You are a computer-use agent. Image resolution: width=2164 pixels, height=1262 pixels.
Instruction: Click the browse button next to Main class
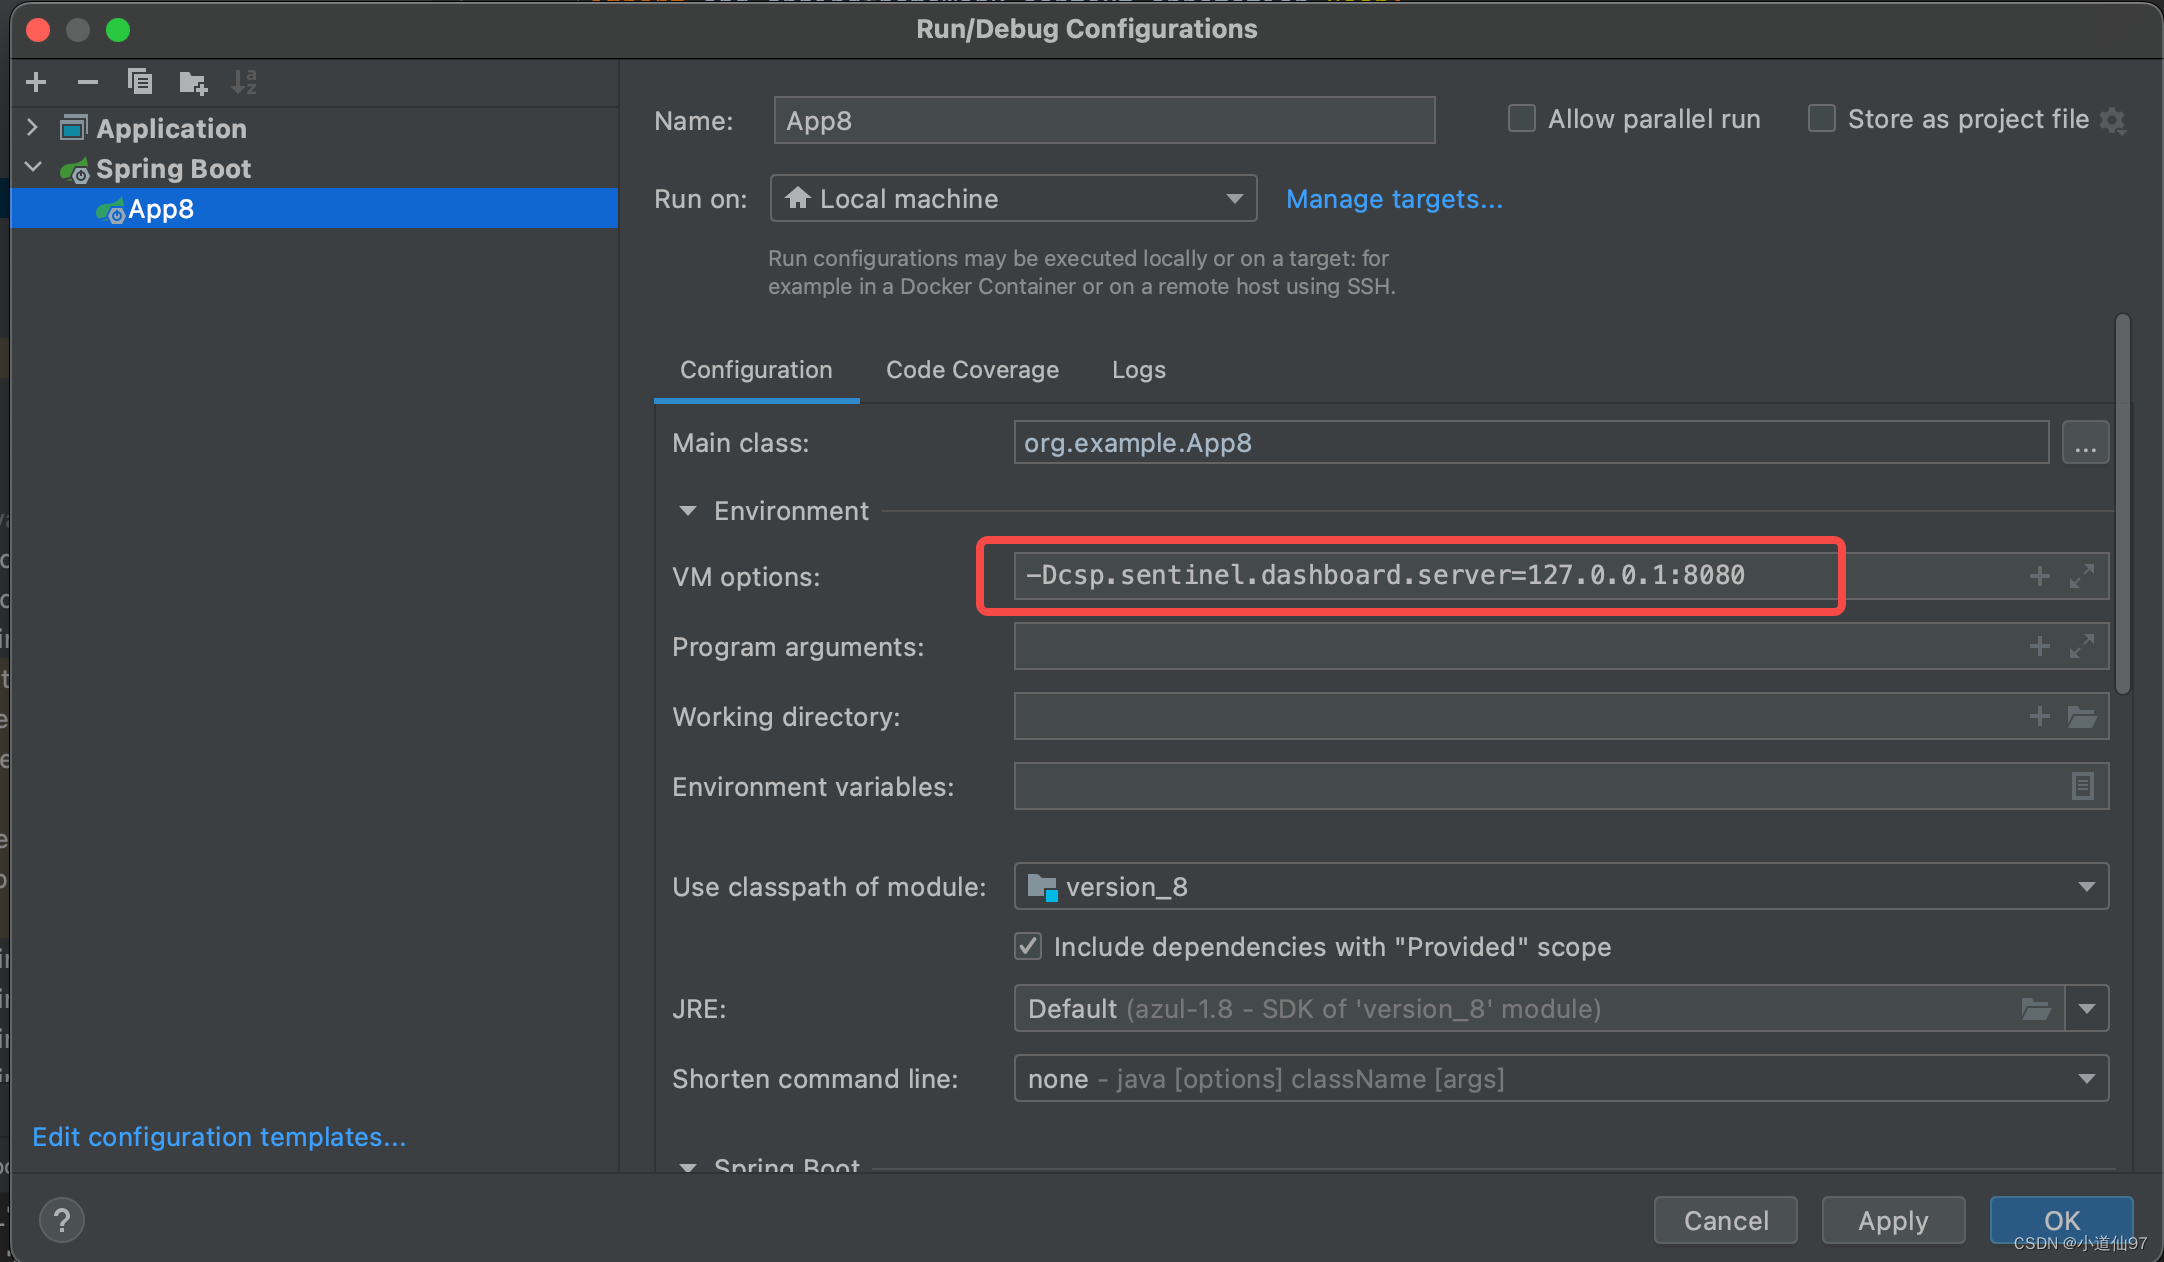[2085, 443]
